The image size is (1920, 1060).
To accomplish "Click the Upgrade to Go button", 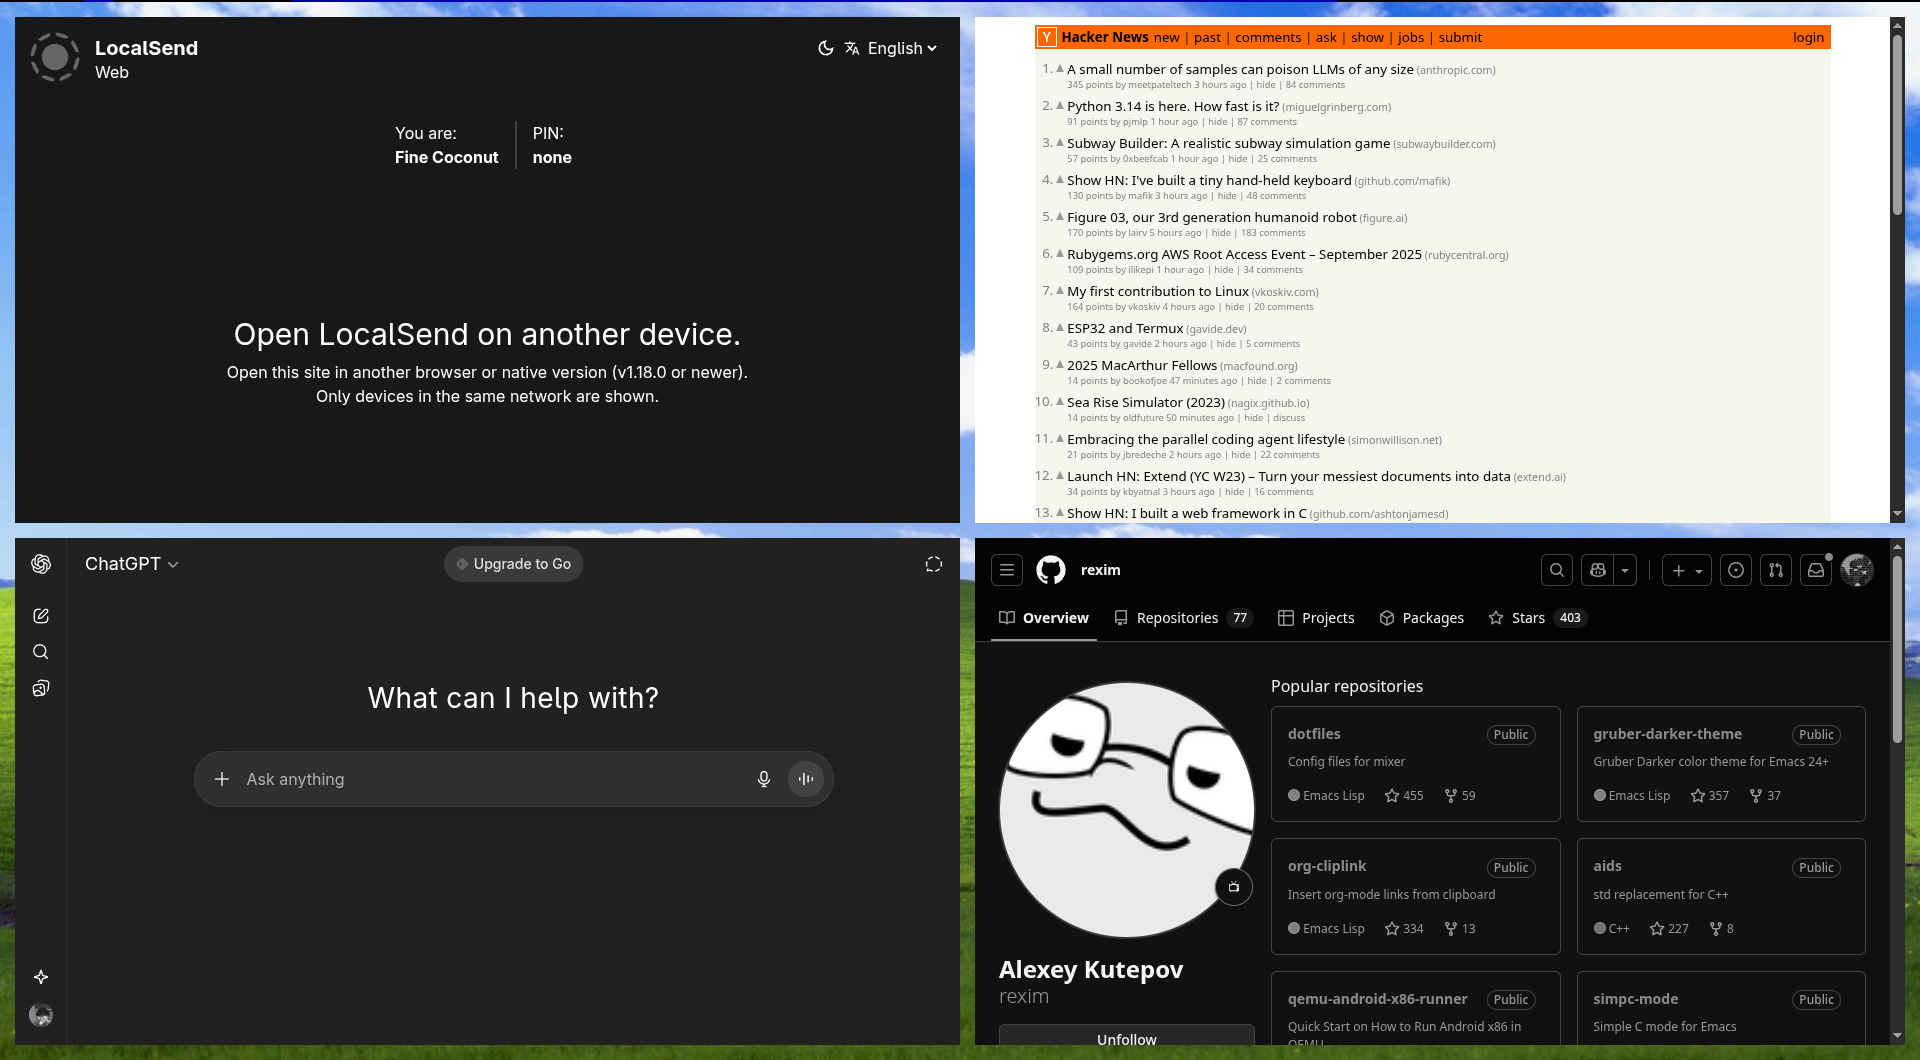I will tap(513, 563).
